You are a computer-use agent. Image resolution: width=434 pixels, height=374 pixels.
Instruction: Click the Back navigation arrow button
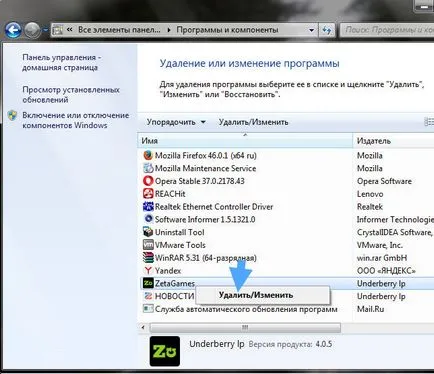point(13,30)
